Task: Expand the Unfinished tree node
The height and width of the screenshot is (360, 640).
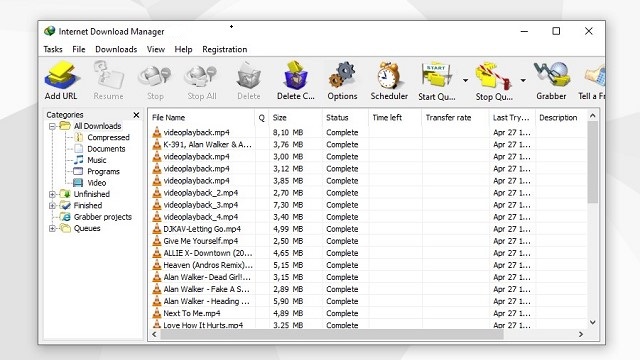Action: (x=52, y=194)
